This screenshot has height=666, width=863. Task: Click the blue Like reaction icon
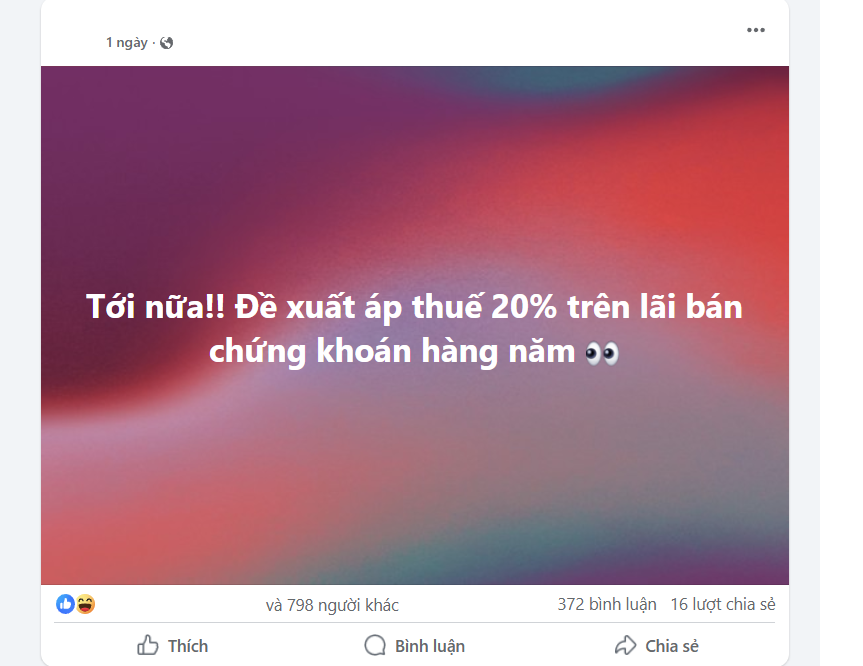[65, 604]
